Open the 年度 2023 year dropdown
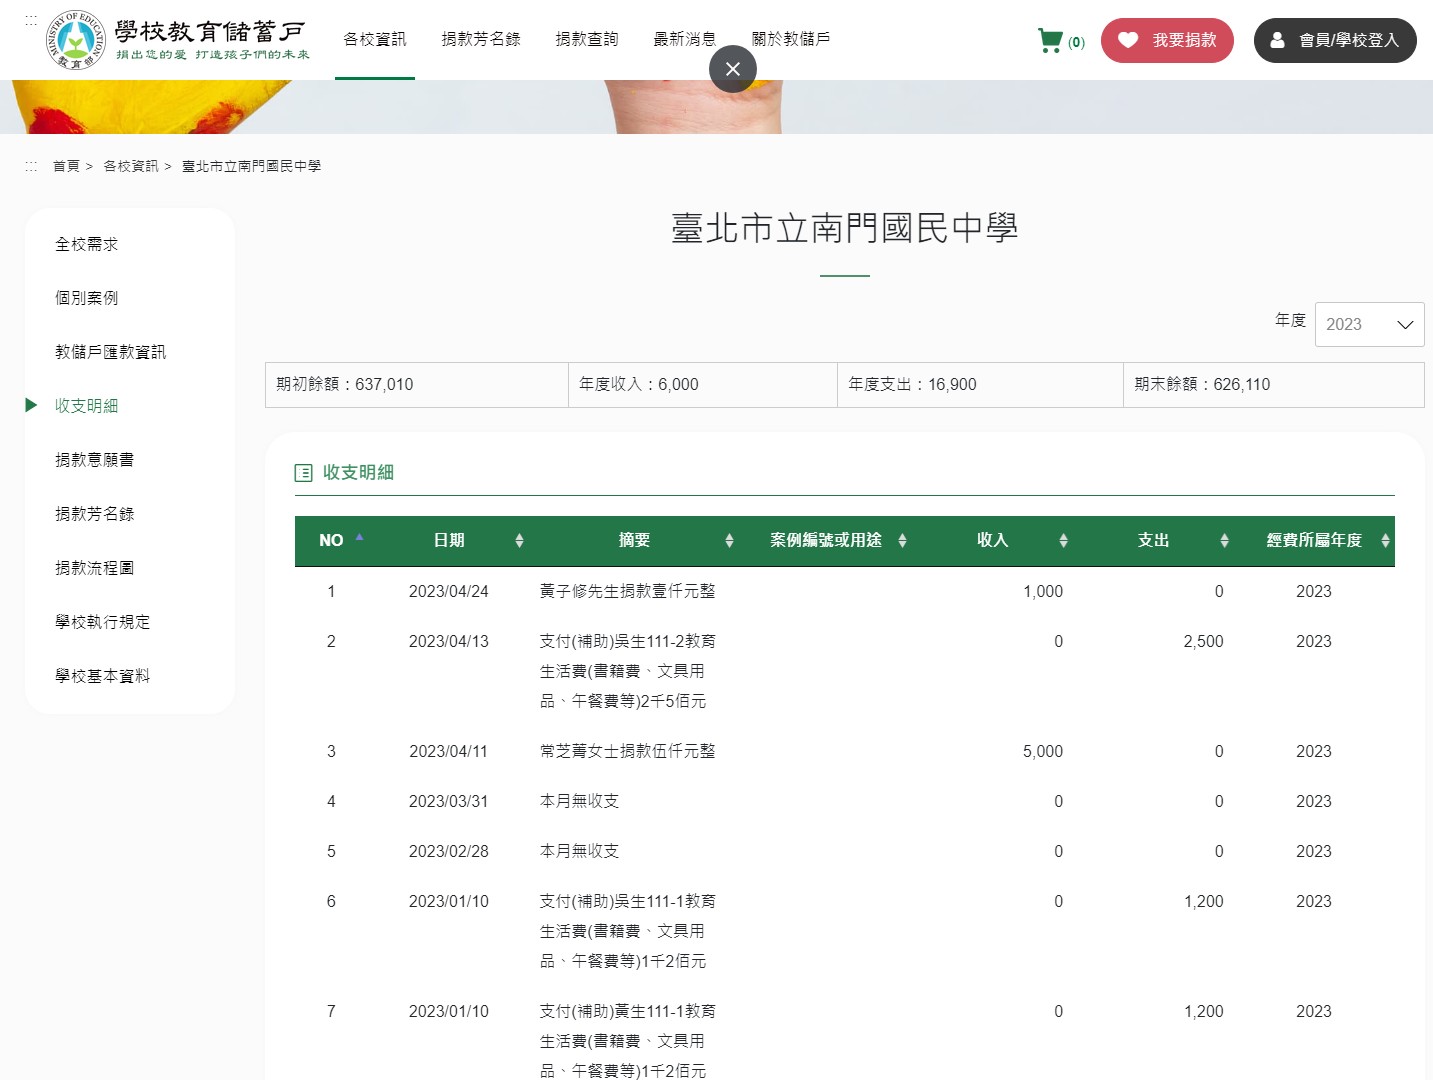Image resolution: width=1433 pixels, height=1080 pixels. [x=1369, y=324]
